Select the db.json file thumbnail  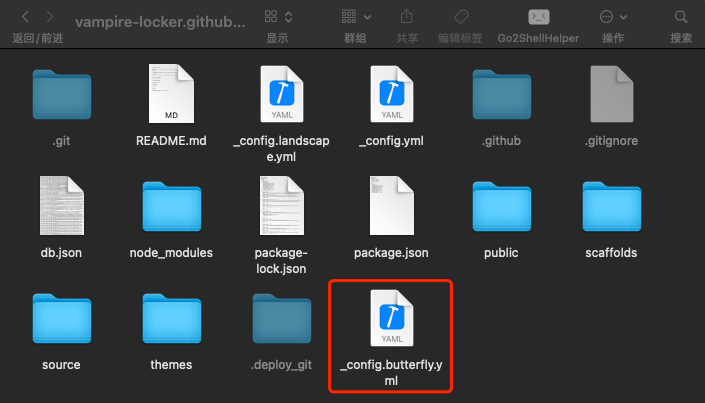point(62,206)
